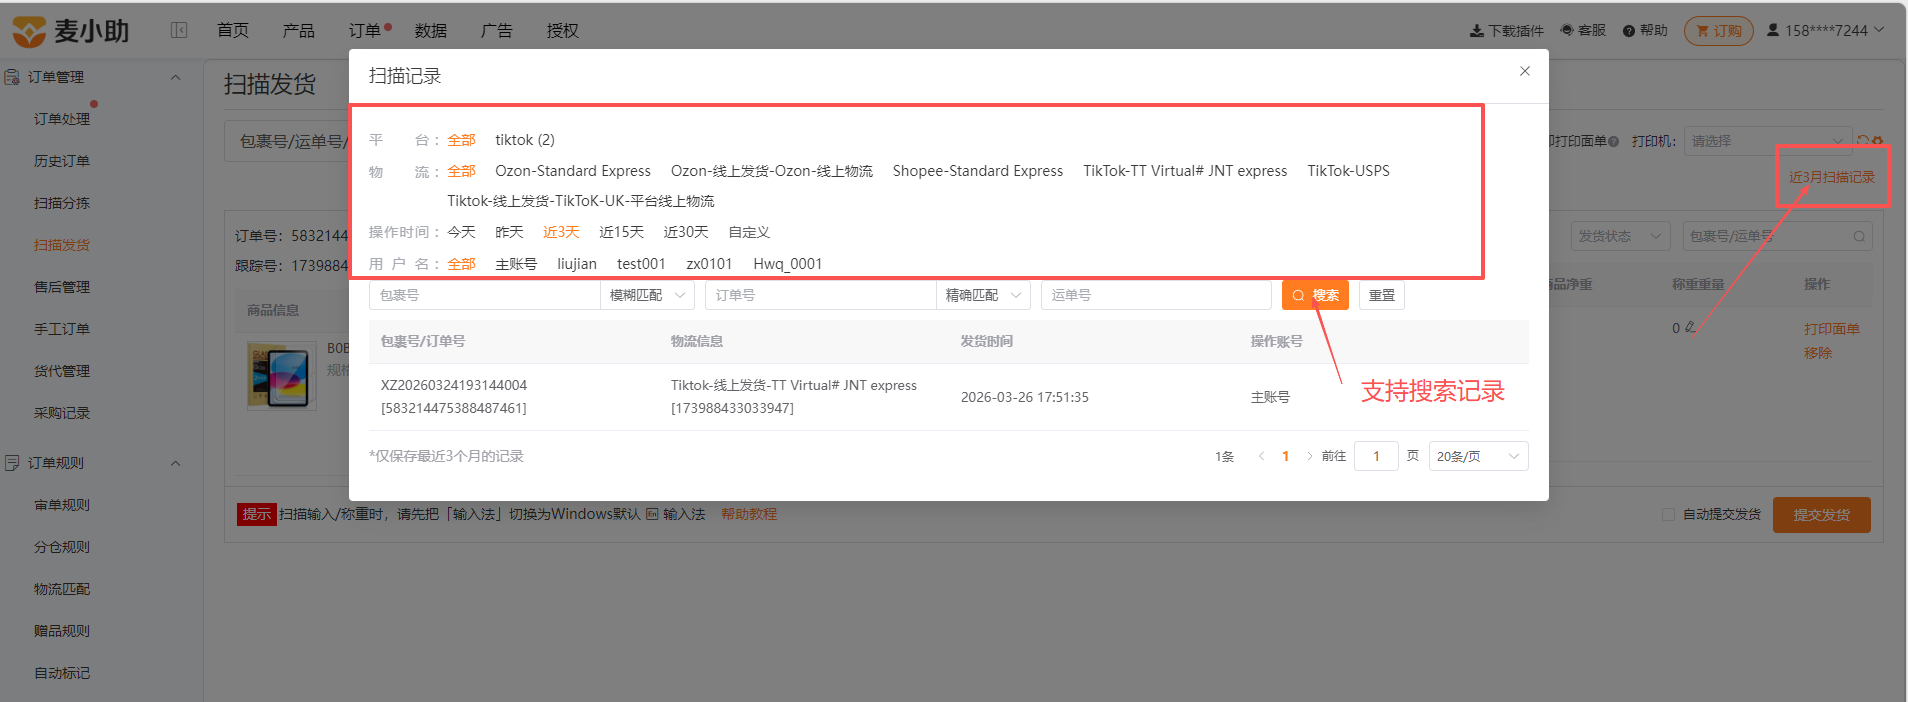This screenshot has width=1908, height=702.
Task: Filter by user liujian
Action: [577, 264]
